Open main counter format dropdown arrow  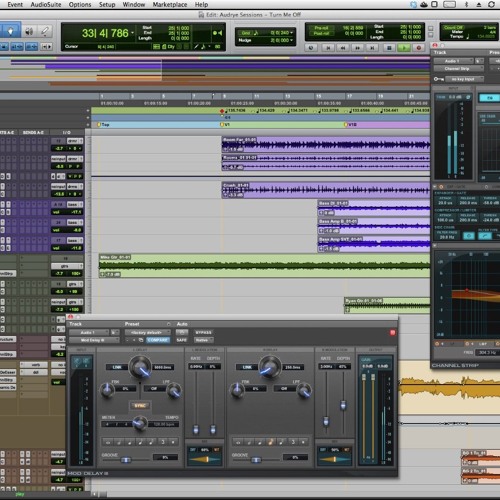coord(132,33)
